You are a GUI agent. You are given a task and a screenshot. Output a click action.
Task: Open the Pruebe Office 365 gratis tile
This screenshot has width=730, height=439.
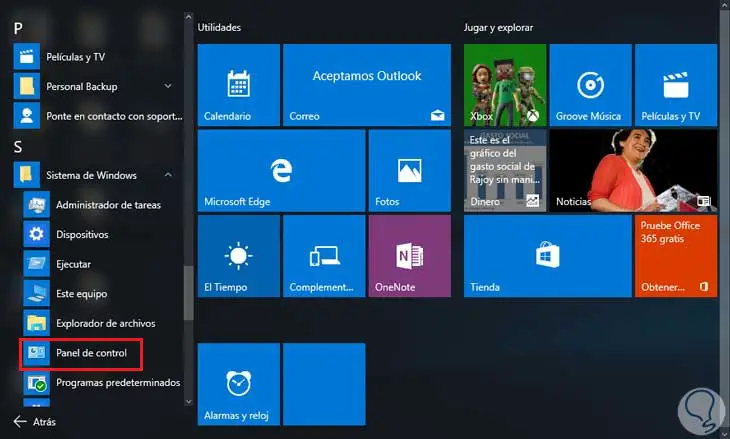click(x=676, y=256)
